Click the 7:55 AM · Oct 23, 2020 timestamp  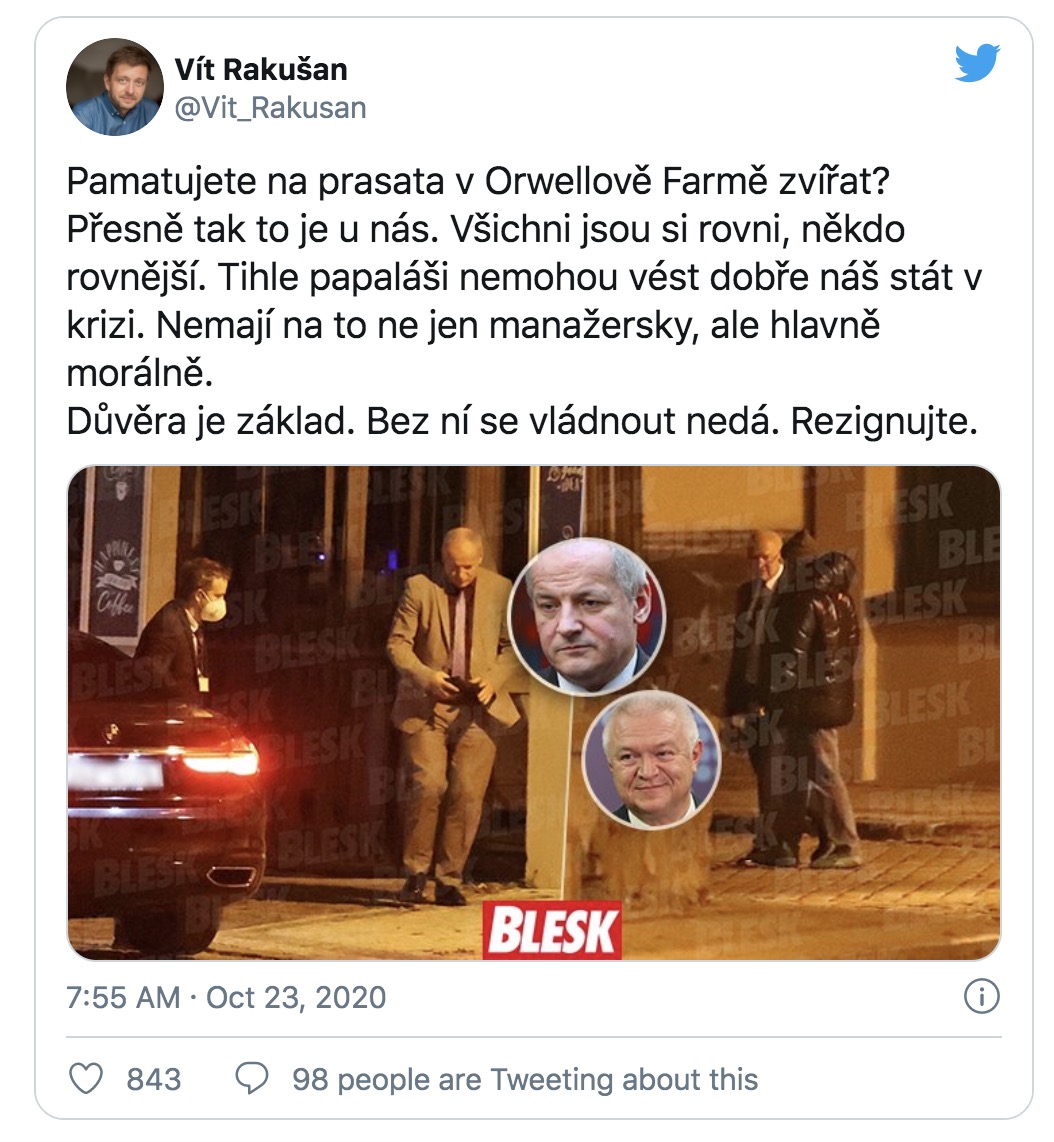[226, 997]
